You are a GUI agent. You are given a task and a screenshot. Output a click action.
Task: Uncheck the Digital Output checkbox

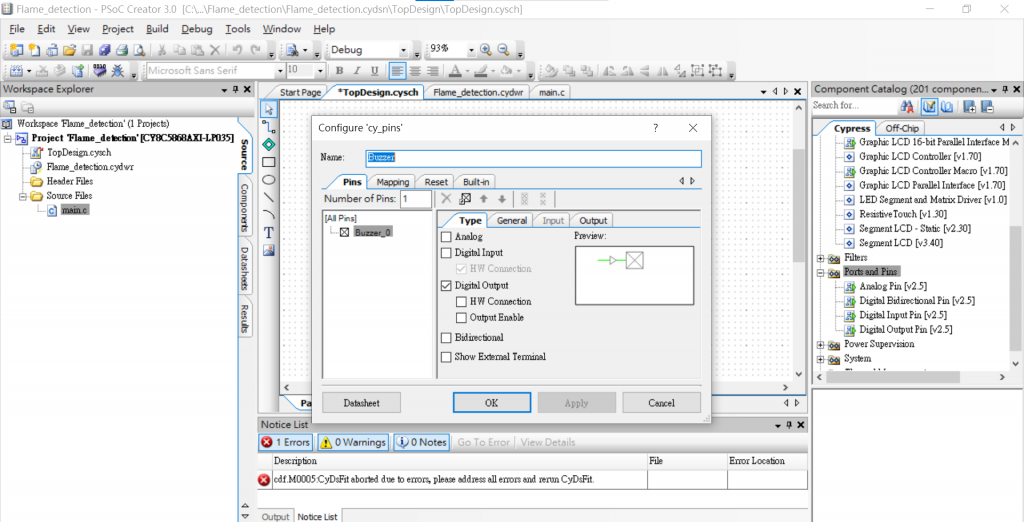point(446,285)
